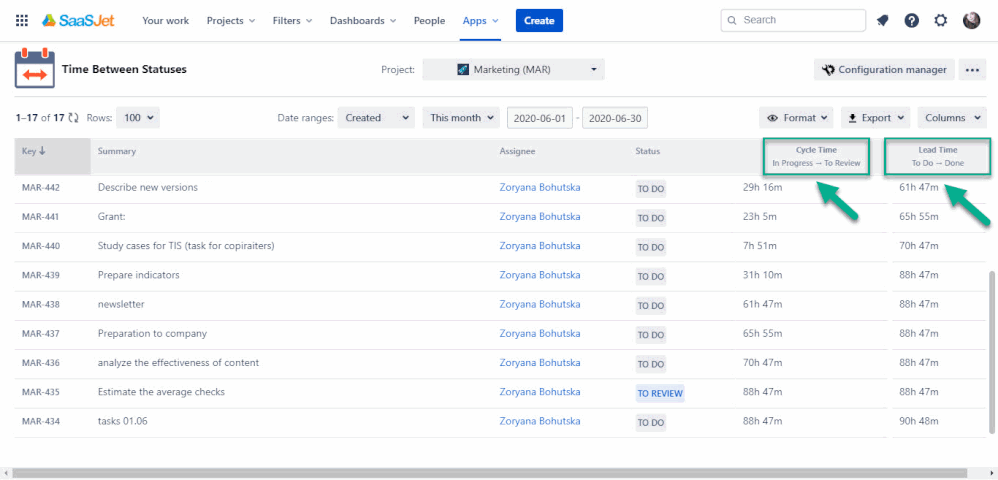Click the Status column header
Viewport: 998px width, 480px height.
tap(647, 152)
